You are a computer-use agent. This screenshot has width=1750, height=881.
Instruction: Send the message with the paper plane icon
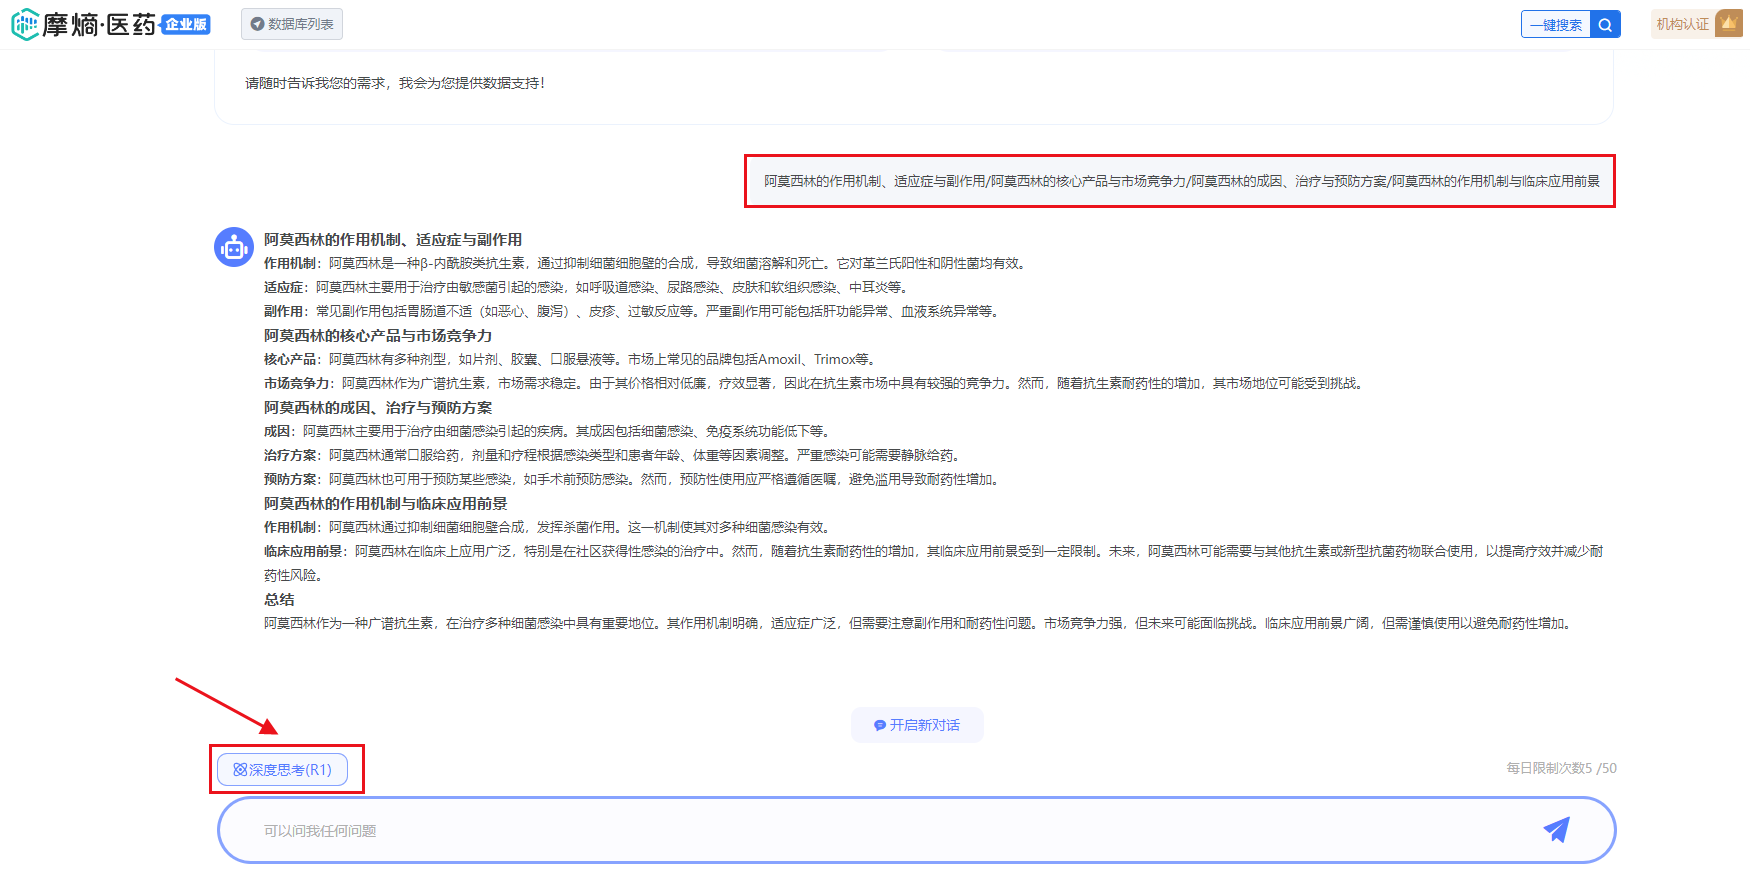[1556, 829]
